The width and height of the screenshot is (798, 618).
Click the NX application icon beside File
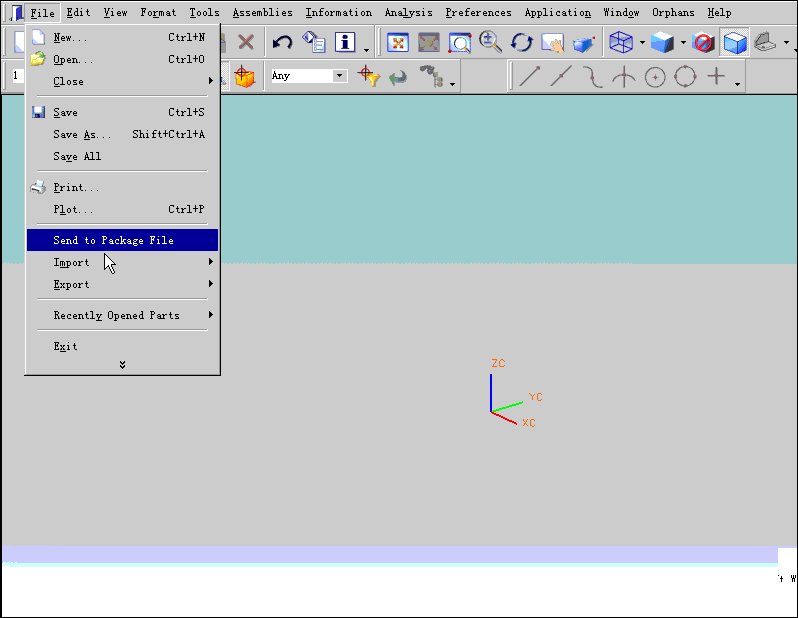pos(16,13)
